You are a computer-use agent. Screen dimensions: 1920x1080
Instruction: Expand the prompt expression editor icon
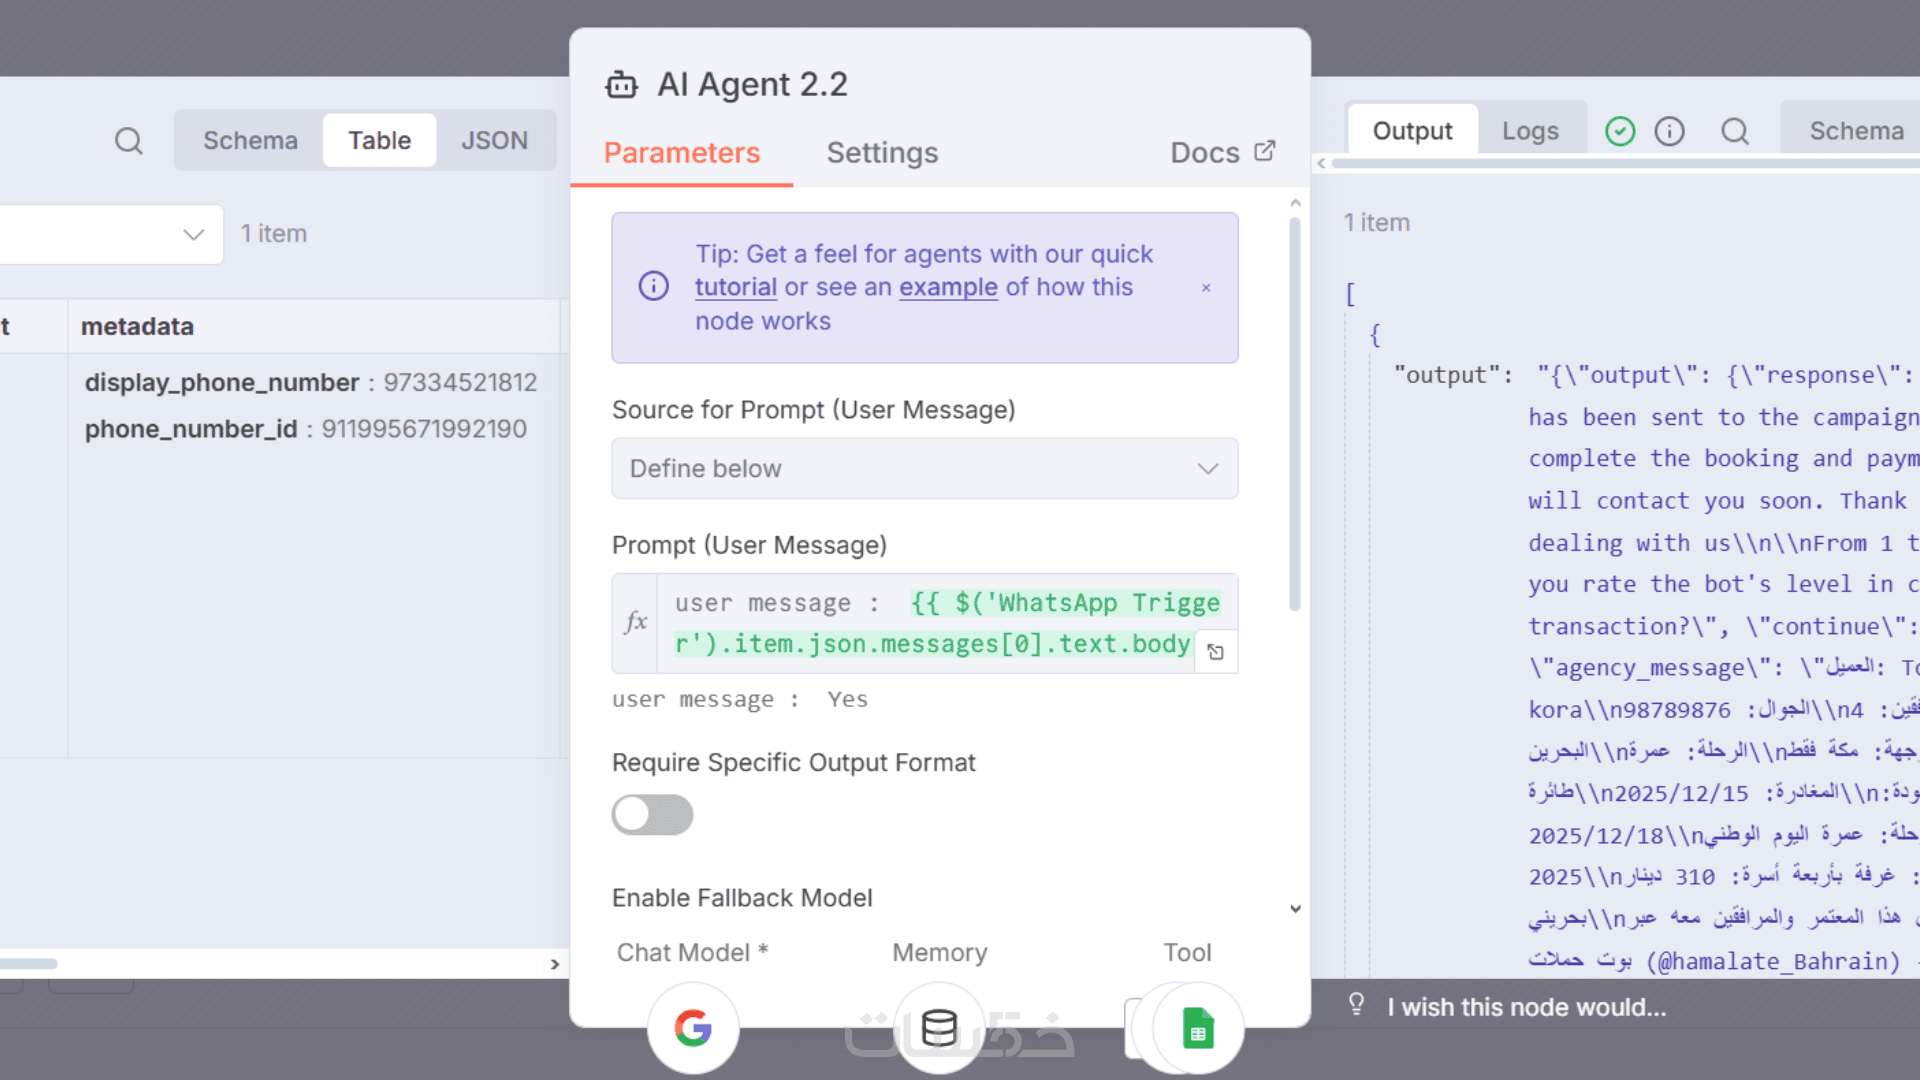click(x=1216, y=652)
